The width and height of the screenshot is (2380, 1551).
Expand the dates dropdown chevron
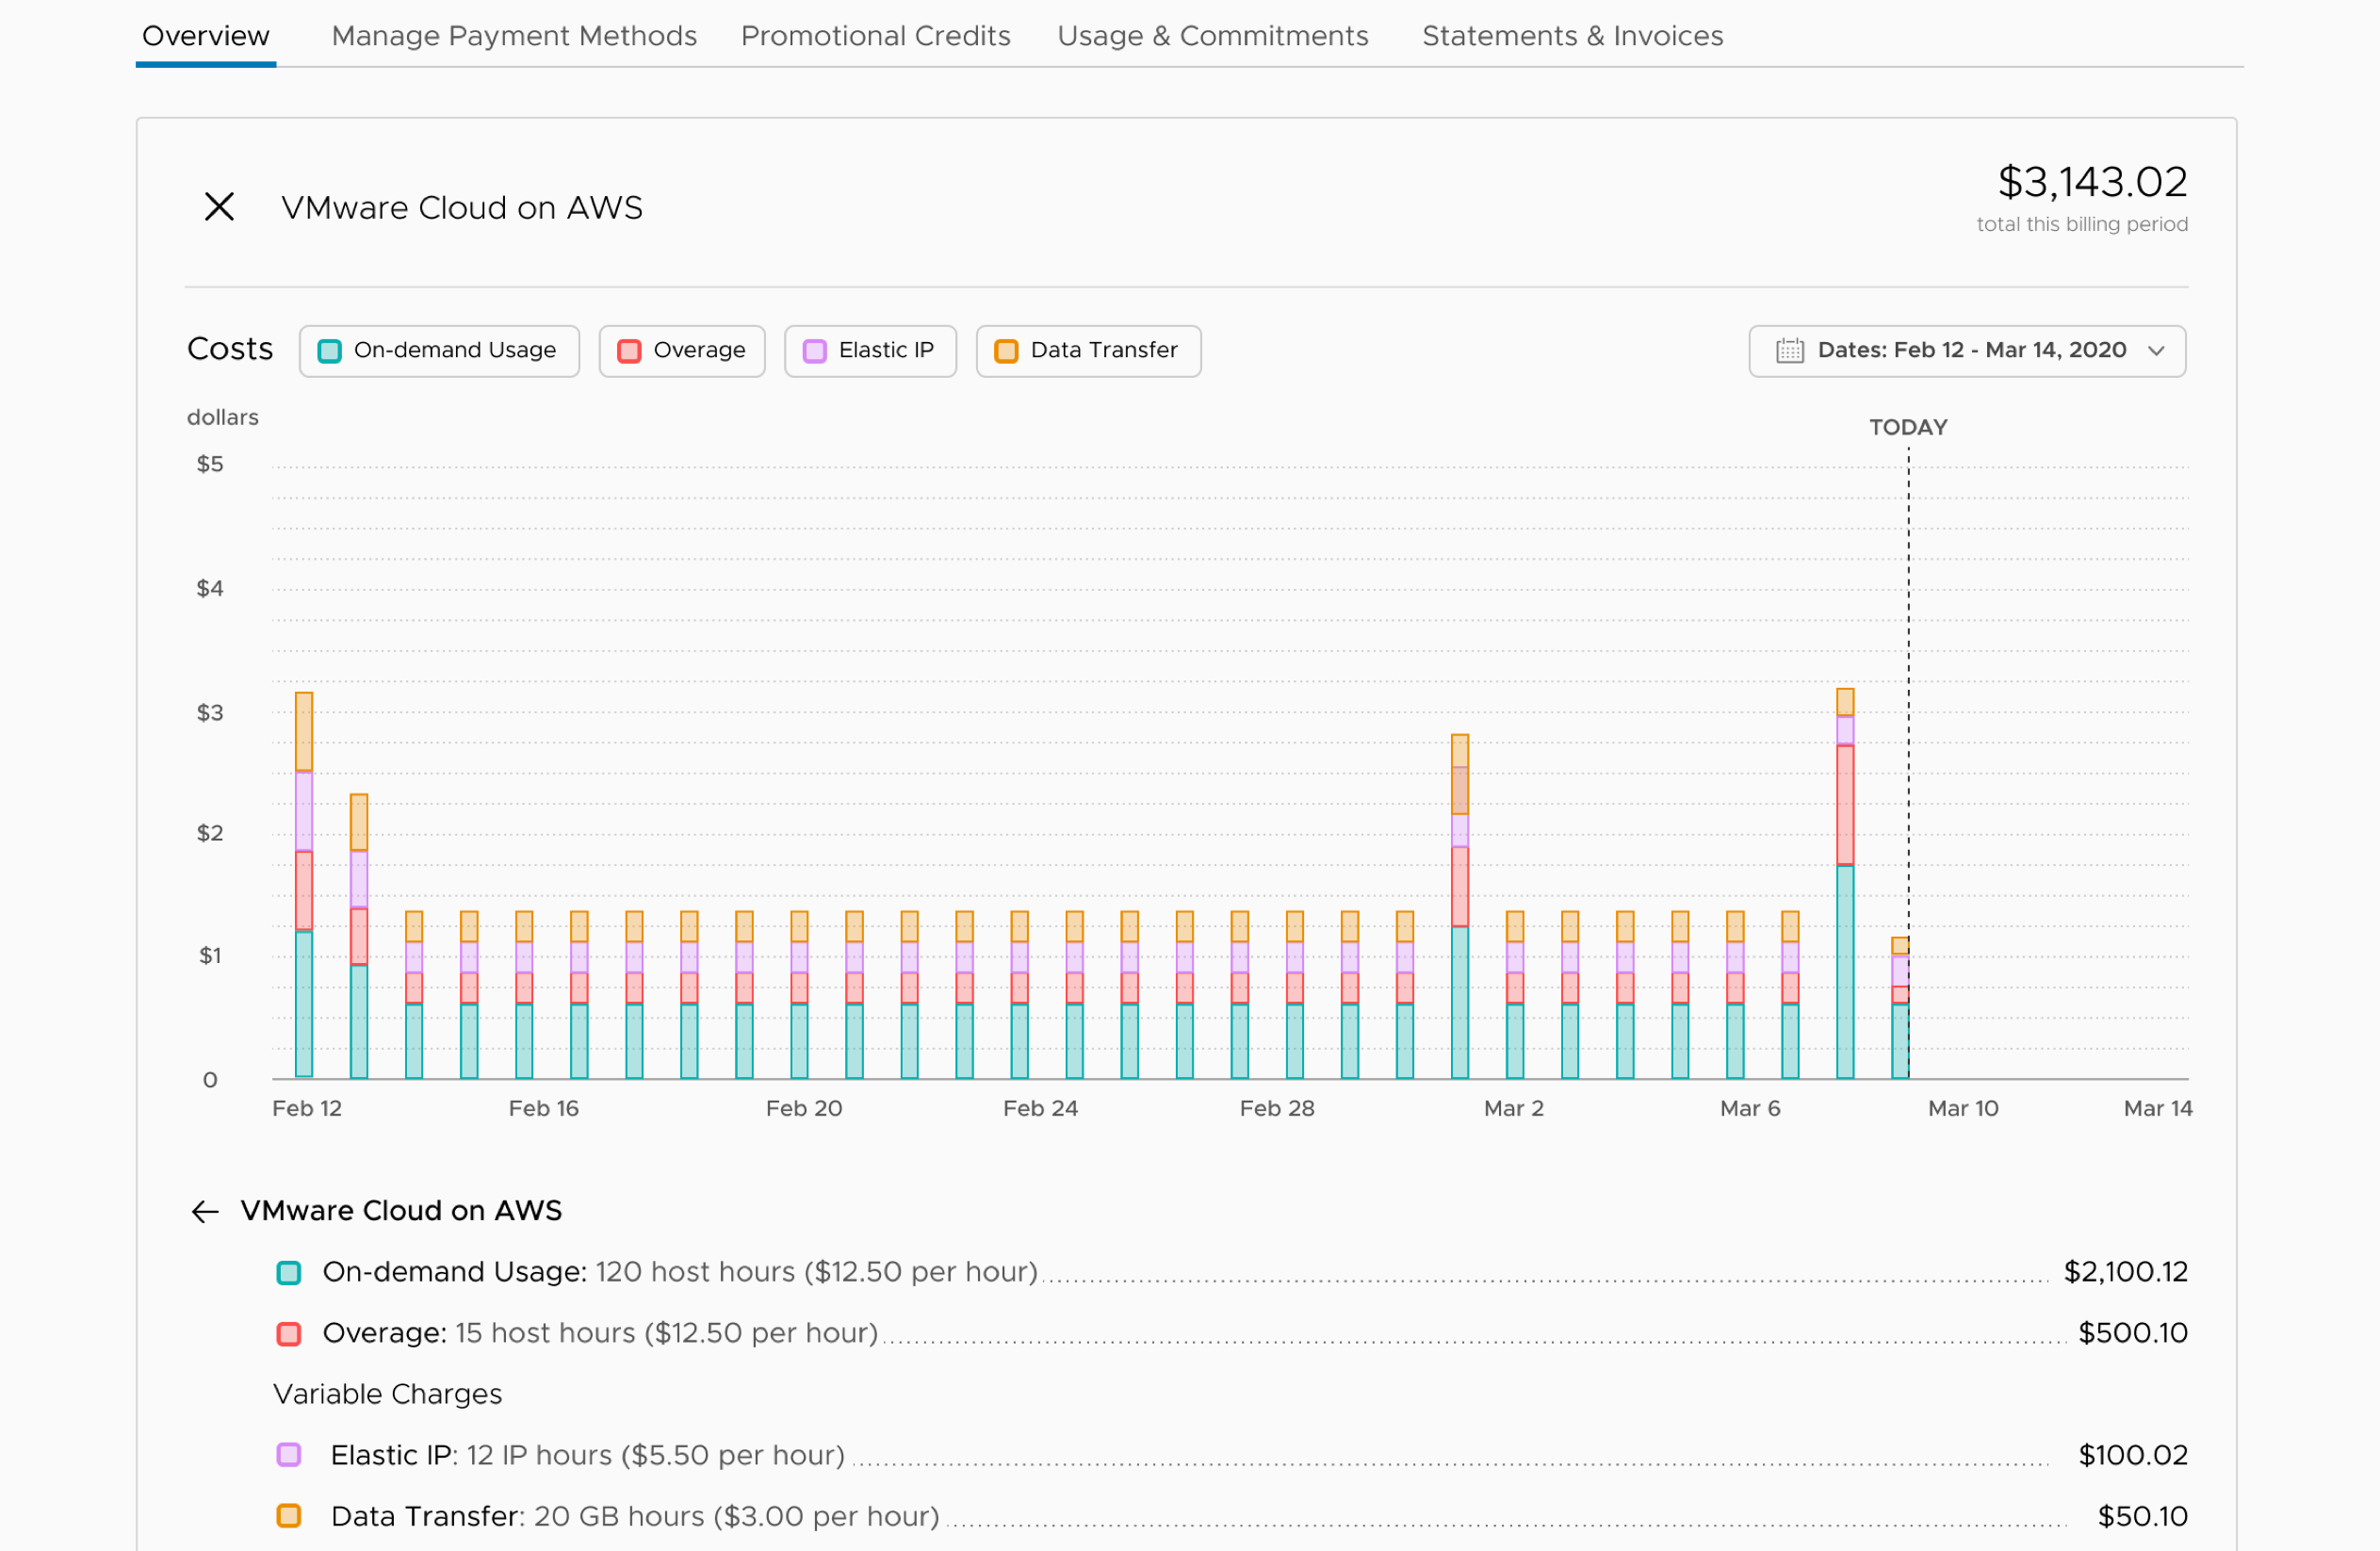coord(2156,351)
